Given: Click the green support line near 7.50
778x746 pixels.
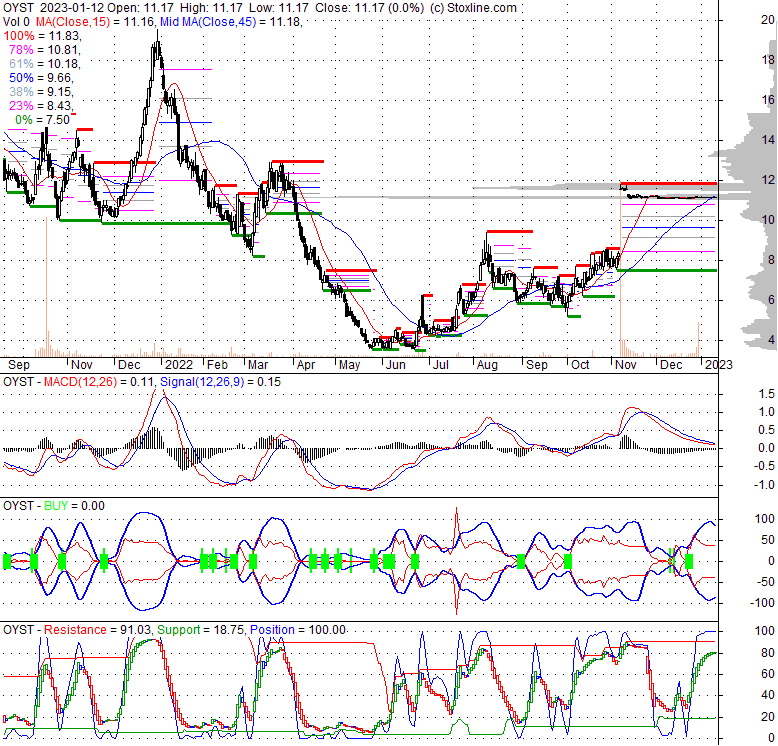Looking at the screenshot, I should click(669, 270).
